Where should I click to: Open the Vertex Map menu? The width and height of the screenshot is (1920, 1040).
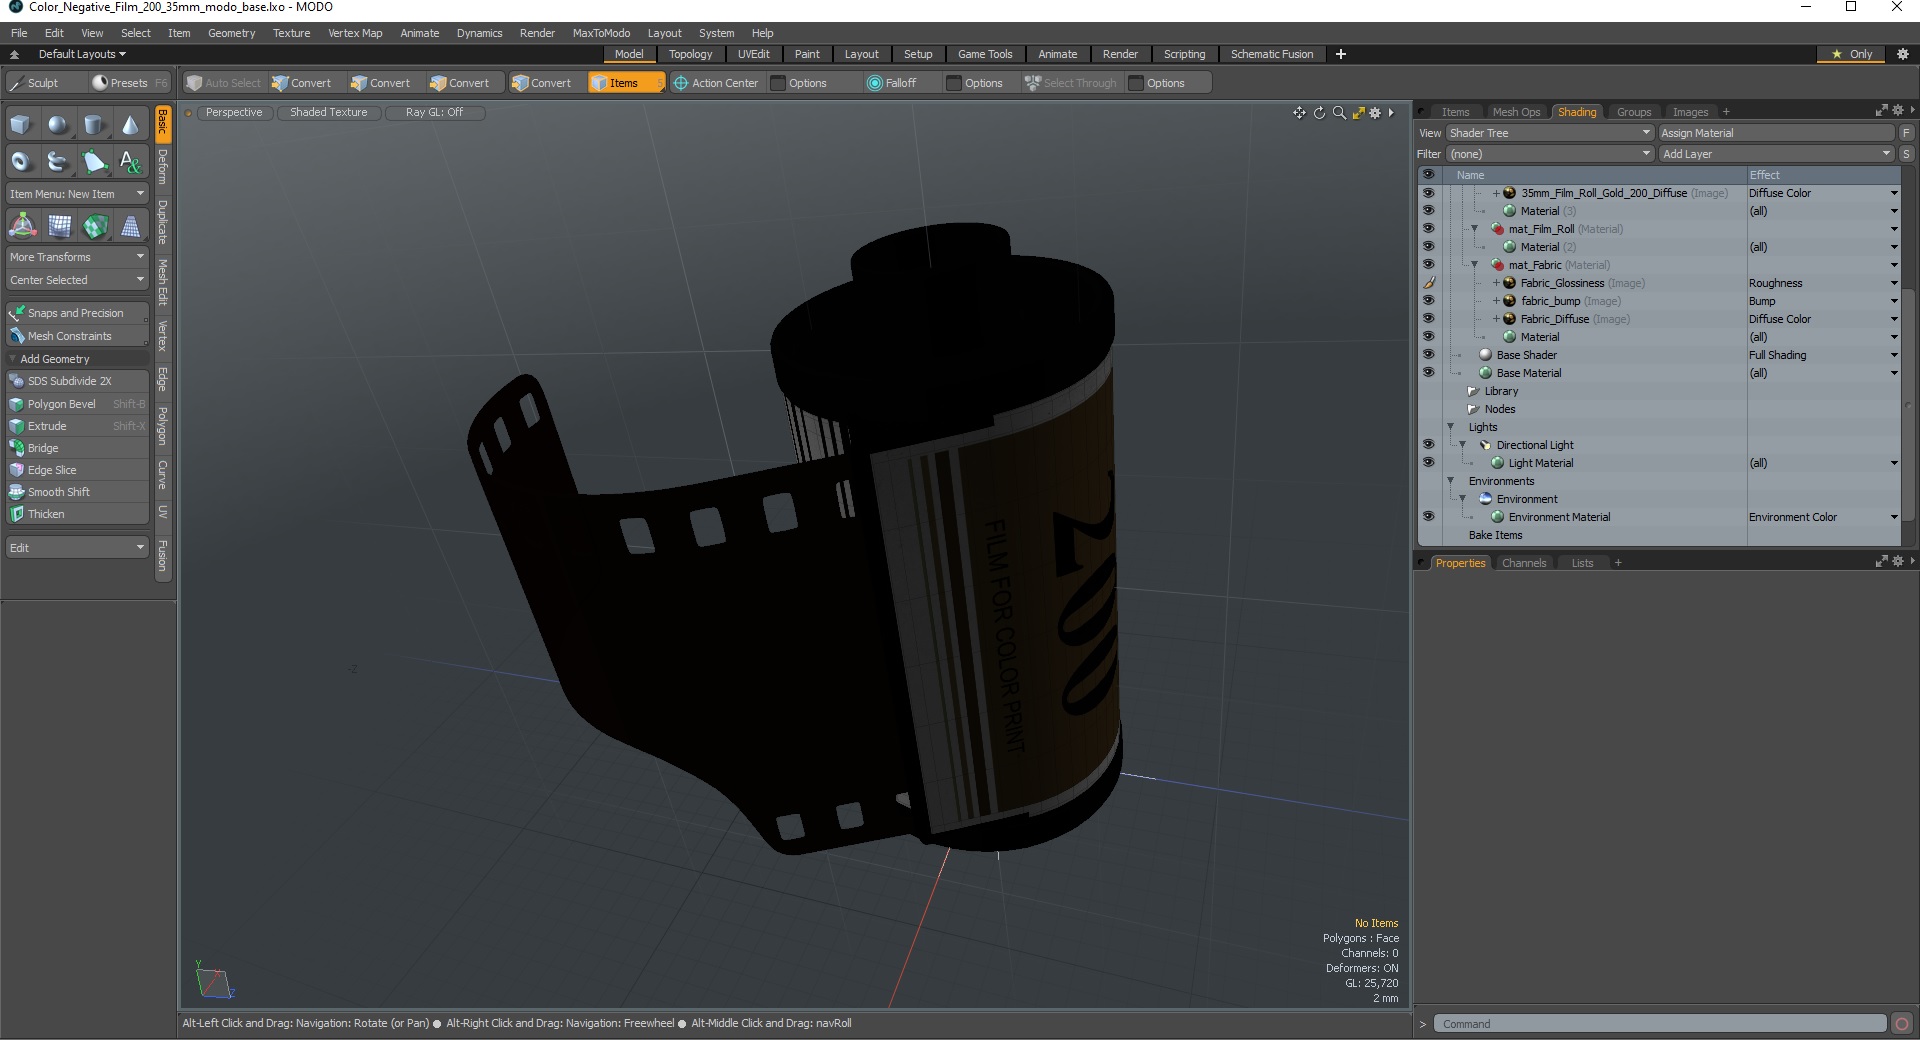355,33
